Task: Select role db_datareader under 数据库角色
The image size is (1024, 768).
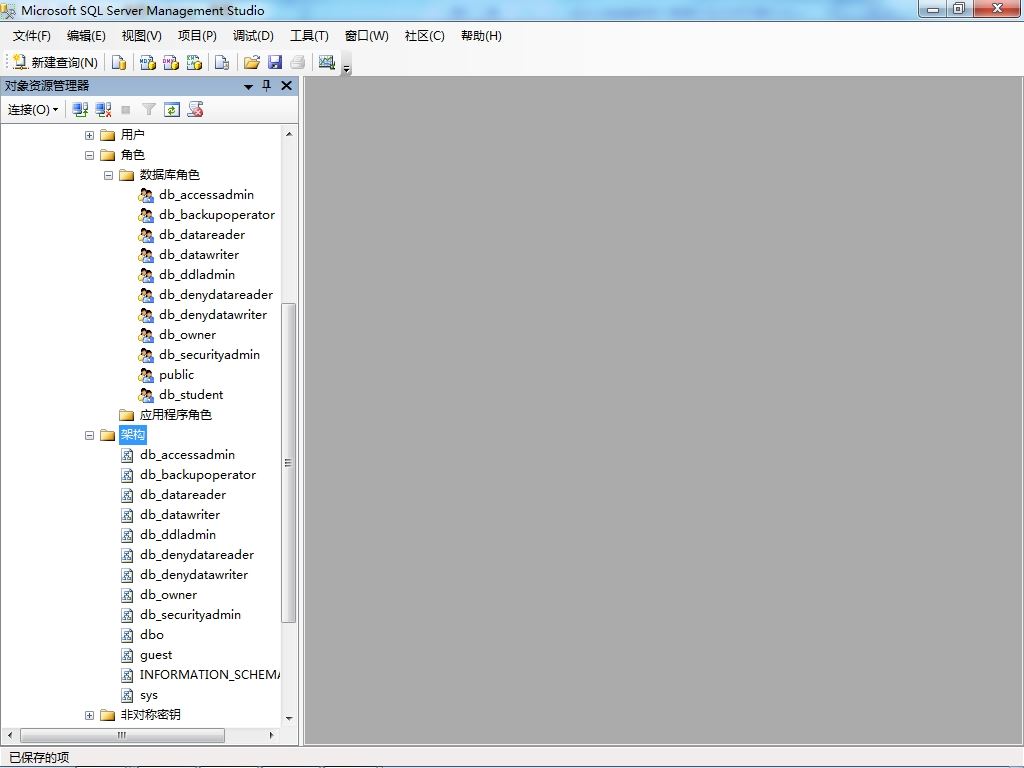Action: [x=202, y=234]
